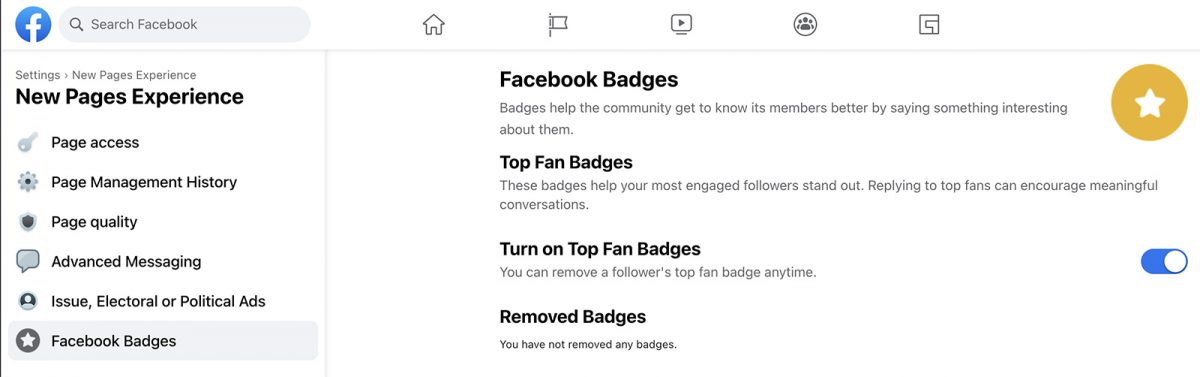Click the gear icon beside Page Management History
Viewport: 1200px width, 377px height.
tap(28, 182)
